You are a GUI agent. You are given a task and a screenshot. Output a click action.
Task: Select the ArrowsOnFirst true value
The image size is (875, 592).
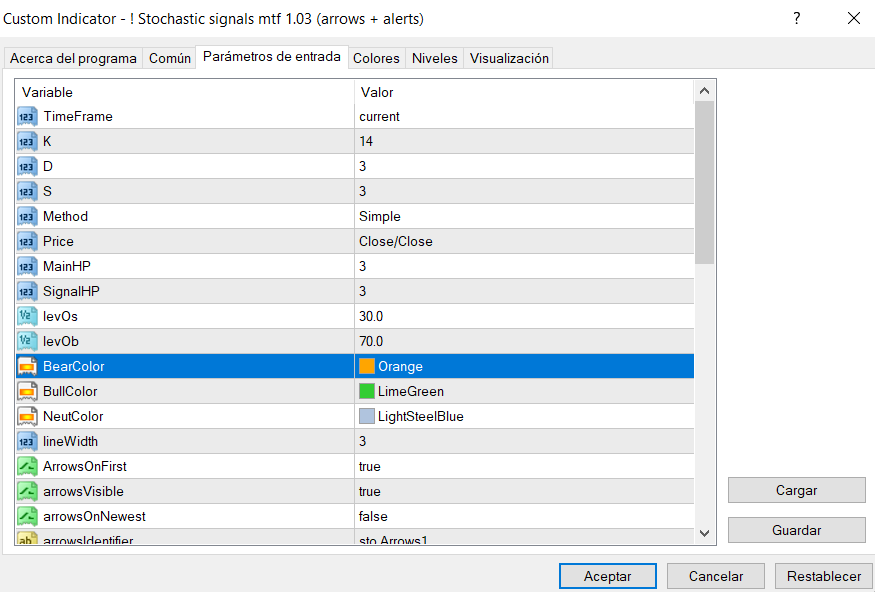click(370, 467)
